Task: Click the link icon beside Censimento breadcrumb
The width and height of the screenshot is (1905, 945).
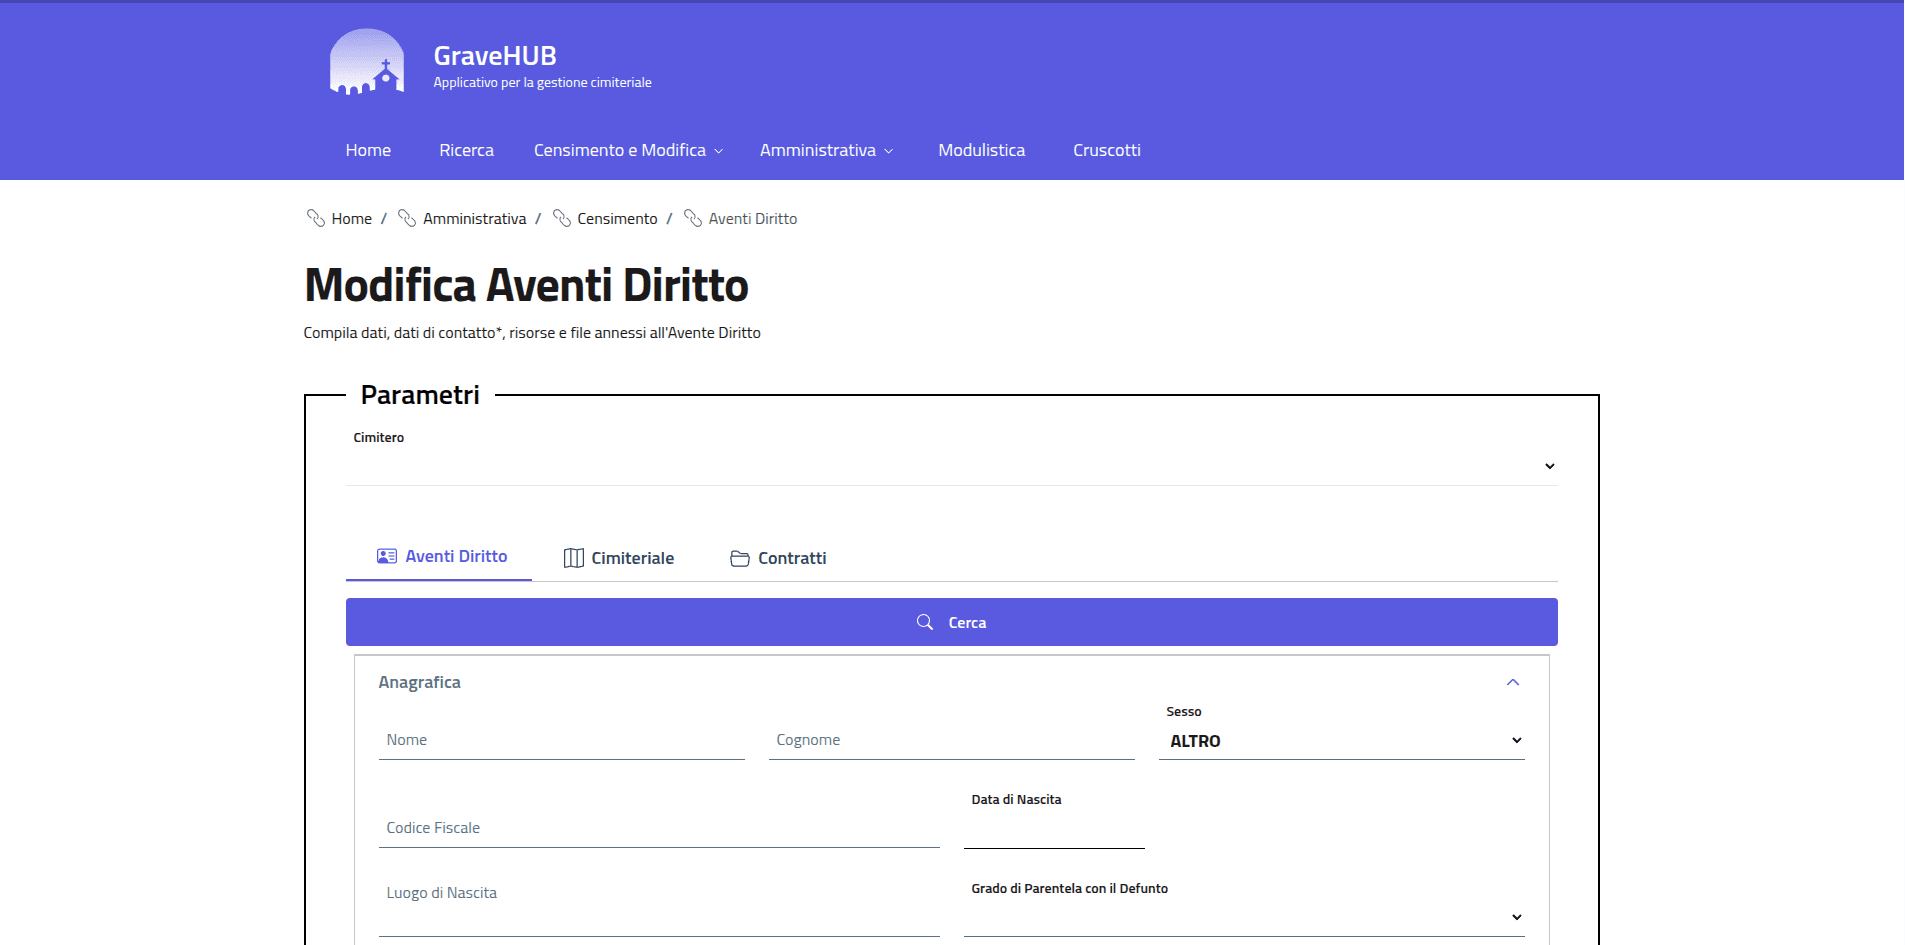Action: 563,218
